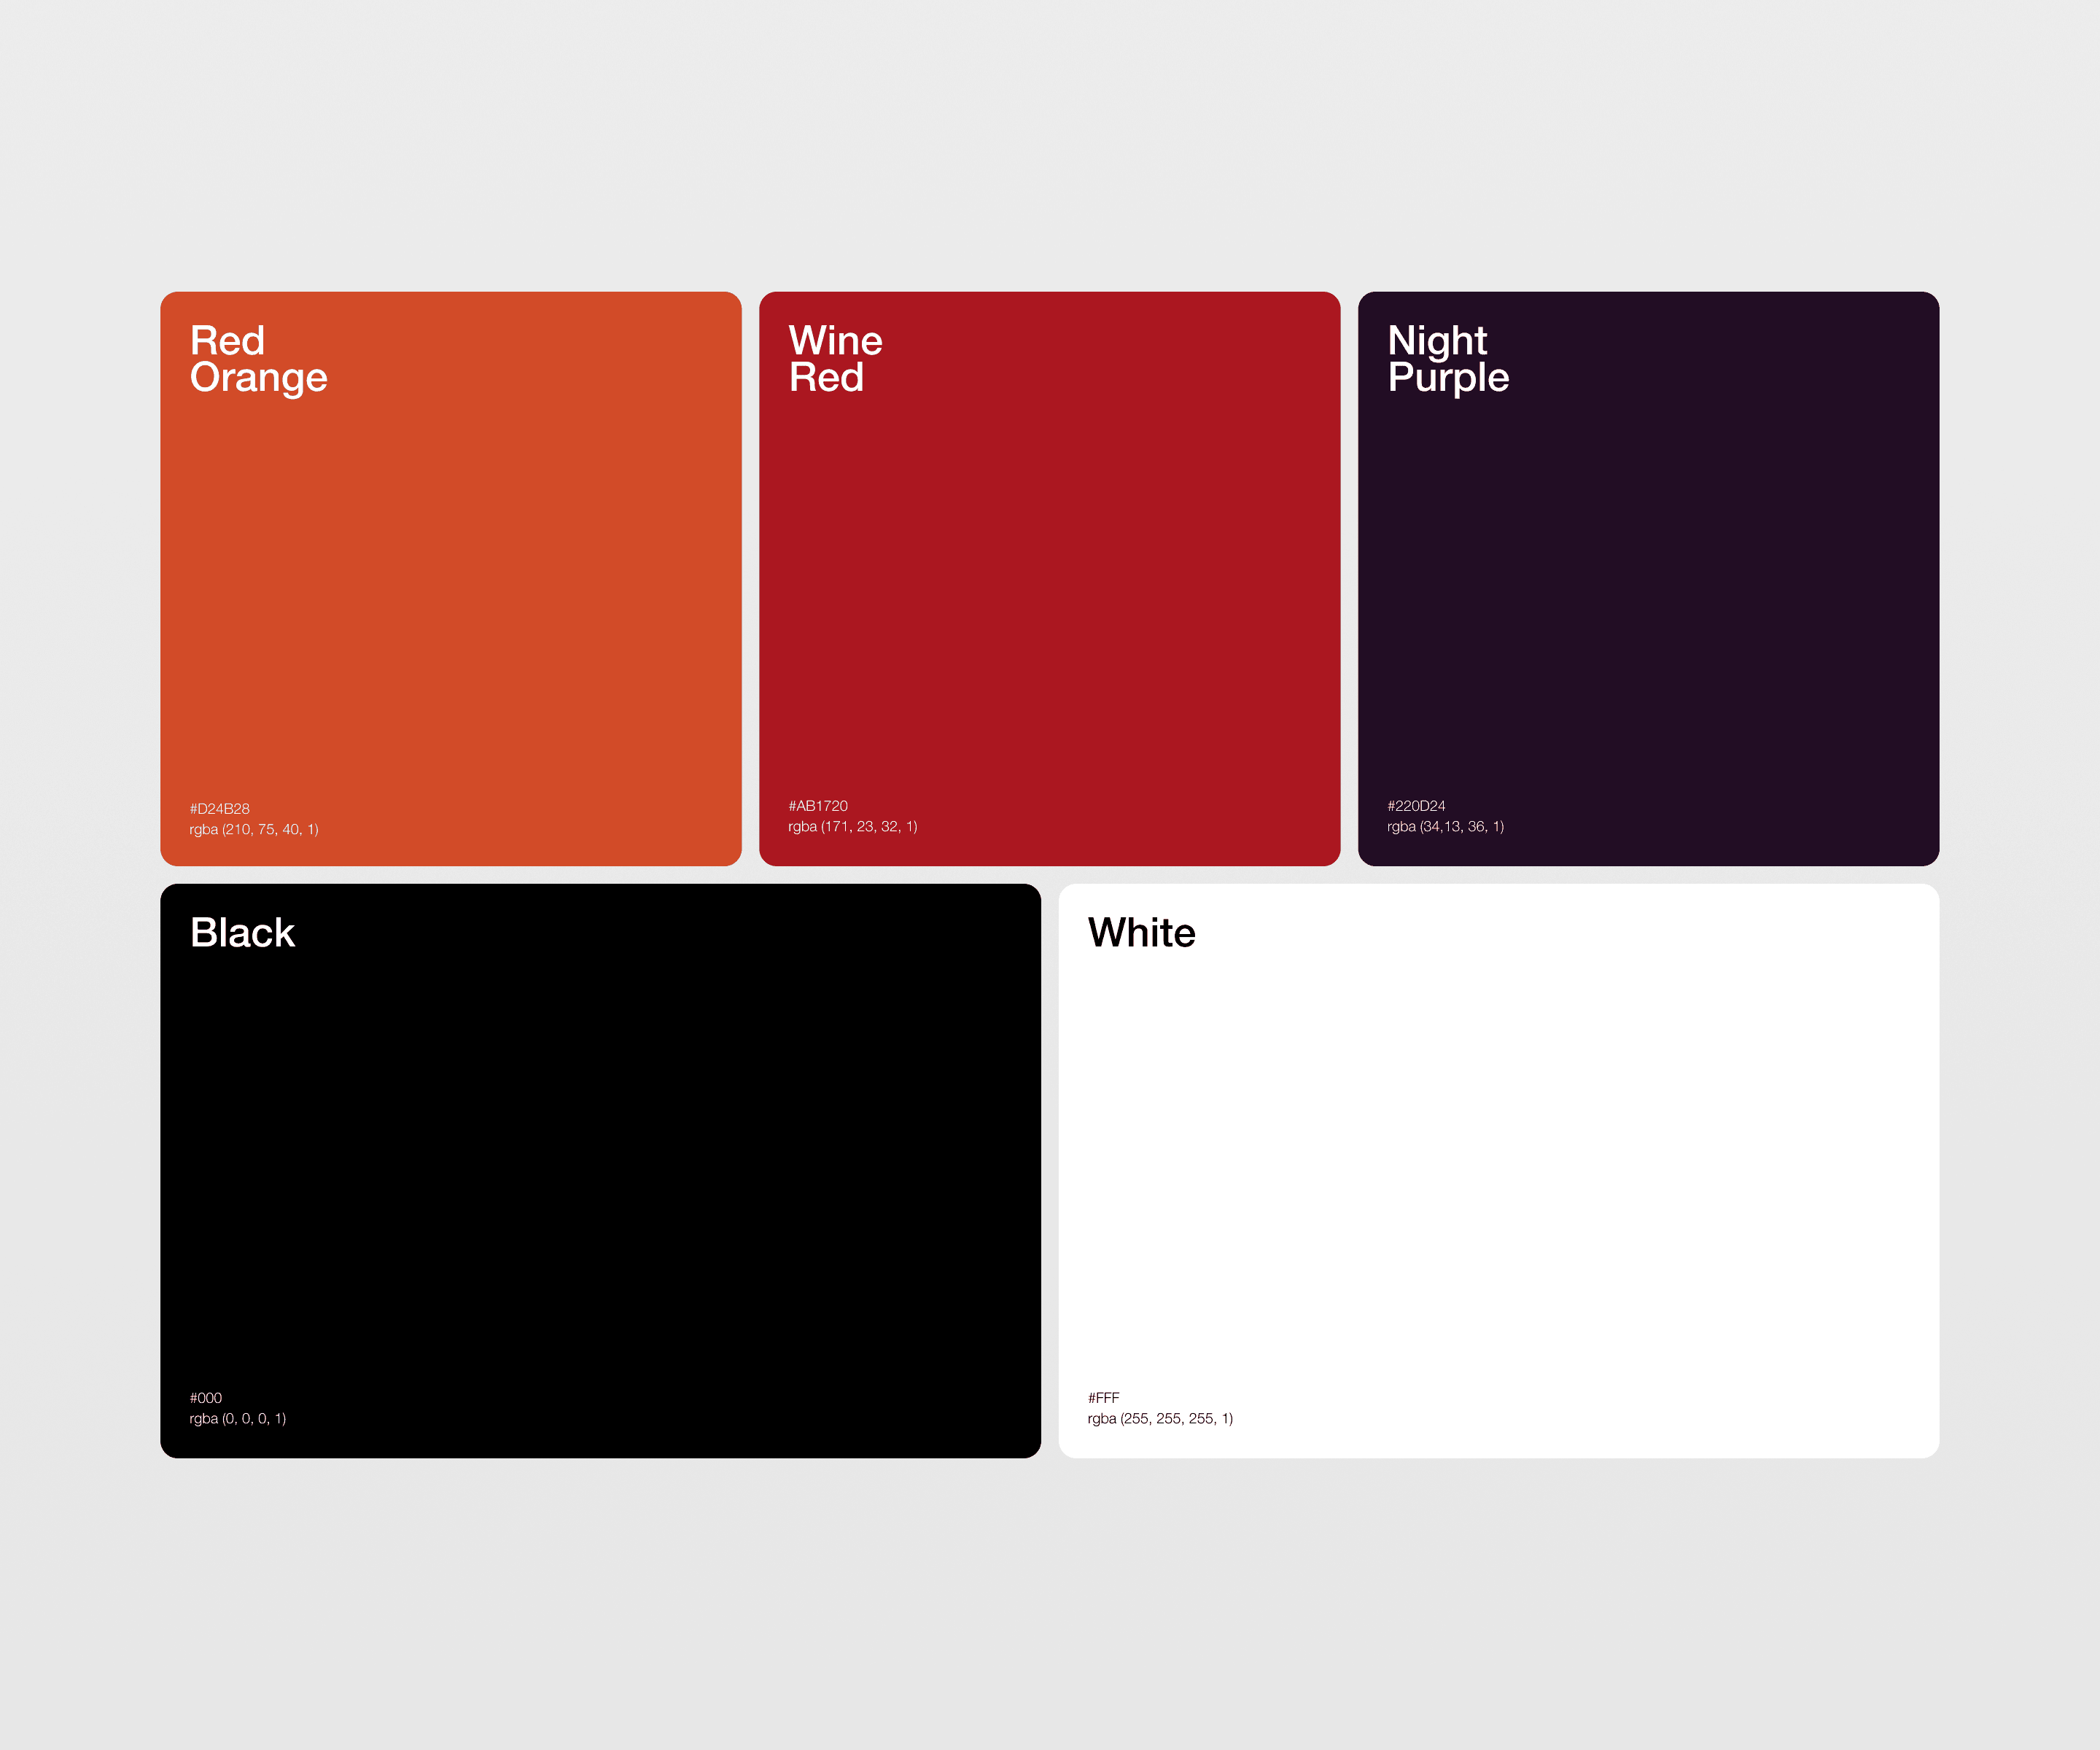Image resolution: width=2100 pixels, height=1750 pixels.
Task: Click the Wine Red title text
Action: pyautogui.click(x=835, y=359)
